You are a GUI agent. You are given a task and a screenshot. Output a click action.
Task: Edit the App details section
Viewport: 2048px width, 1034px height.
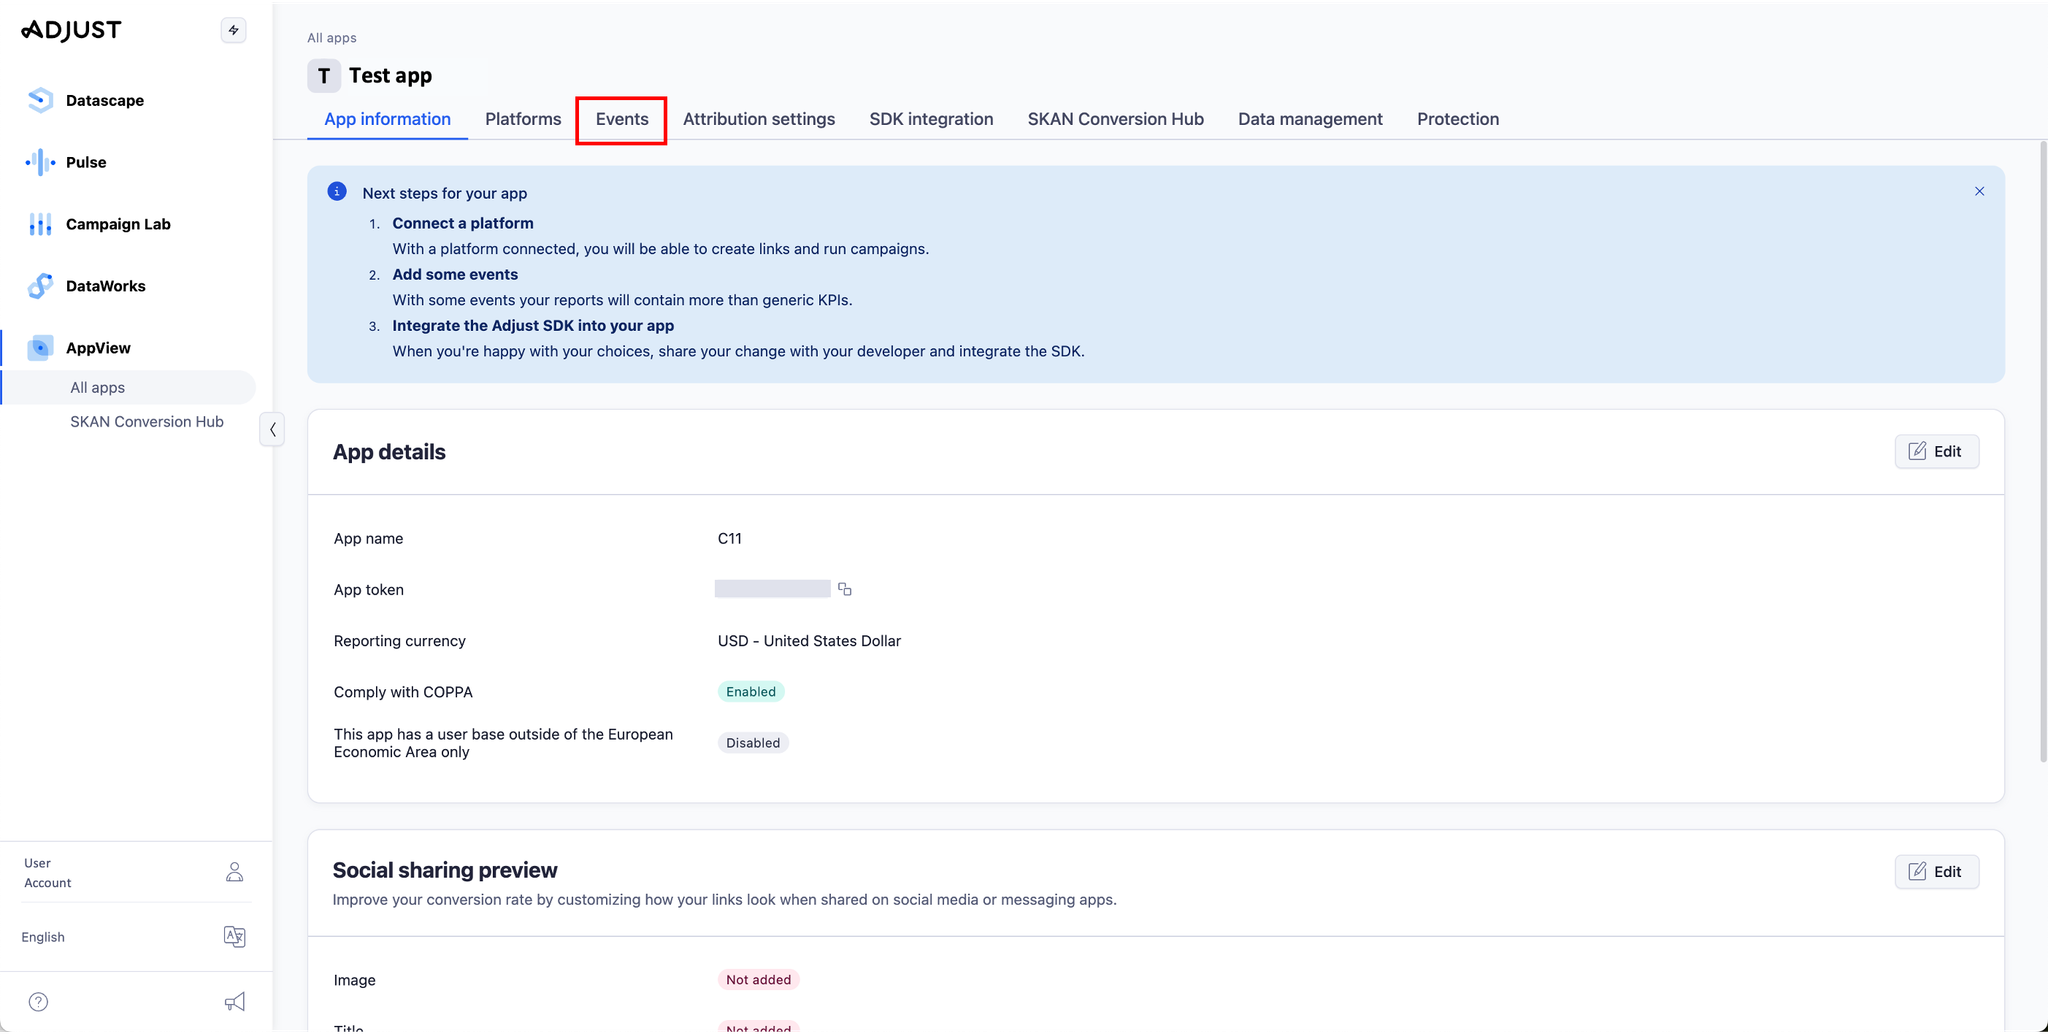coord(1936,451)
